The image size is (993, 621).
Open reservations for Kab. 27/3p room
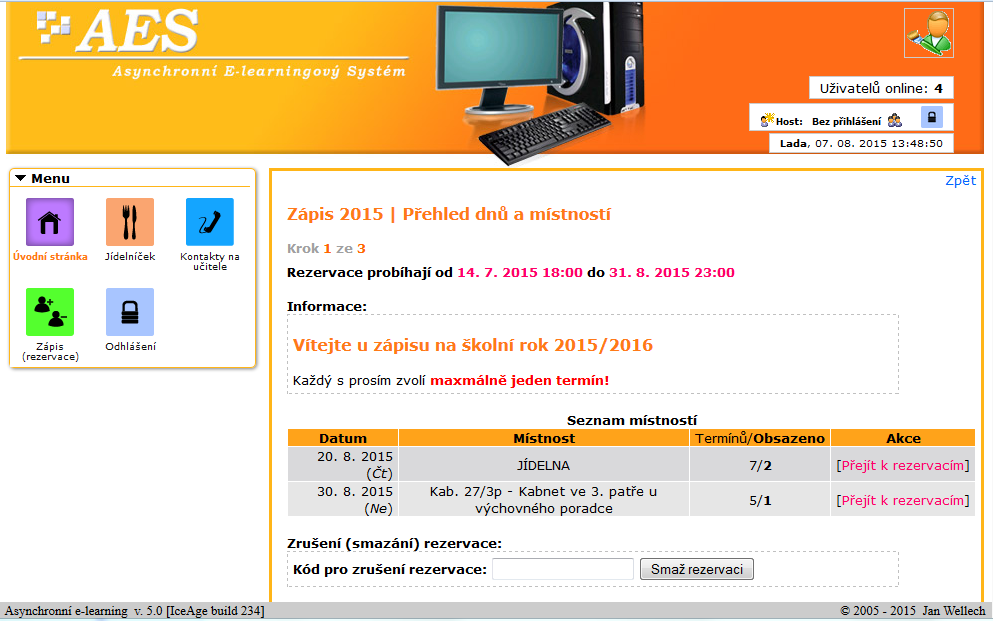(903, 500)
